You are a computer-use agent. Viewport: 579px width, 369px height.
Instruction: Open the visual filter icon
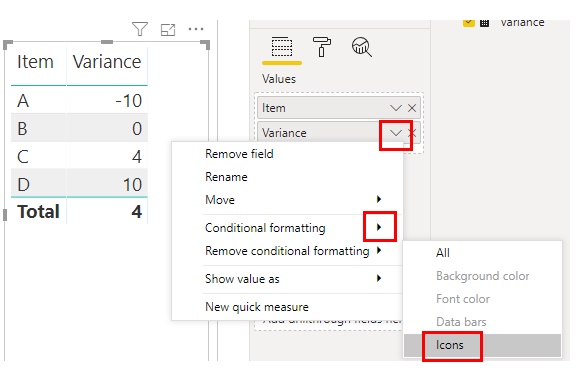140,29
